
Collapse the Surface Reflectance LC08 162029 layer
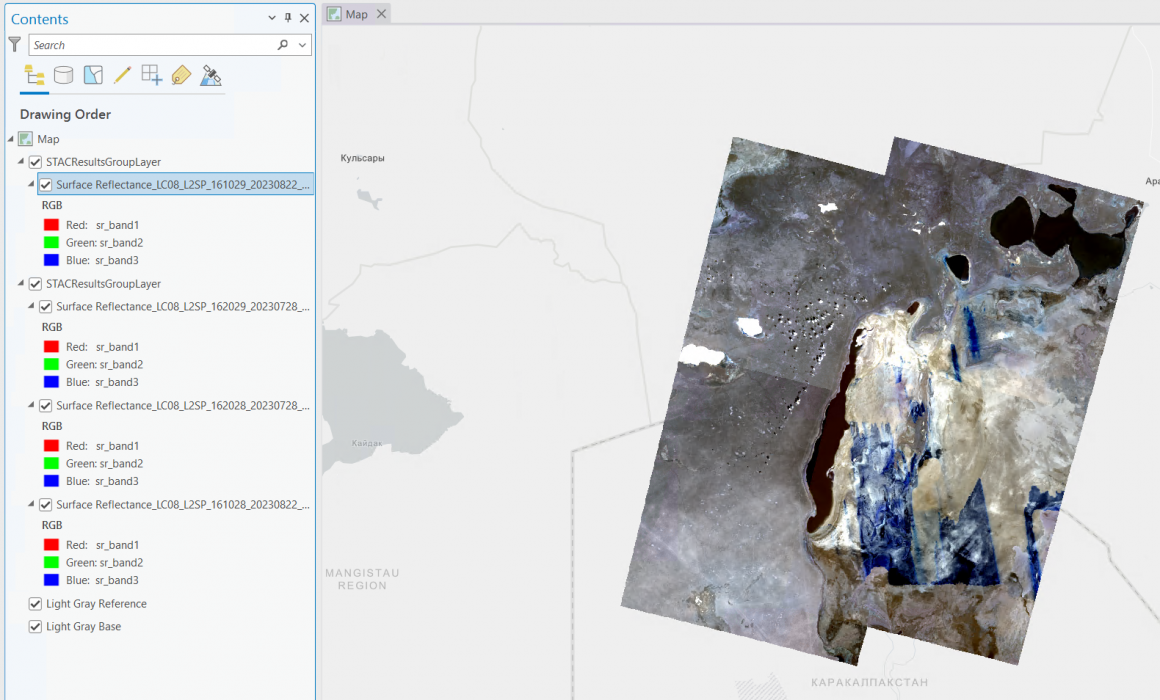[32, 306]
